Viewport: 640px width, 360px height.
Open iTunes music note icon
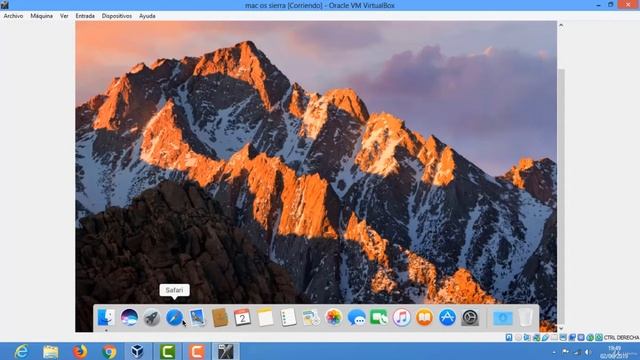pyautogui.click(x=402, y=318)
